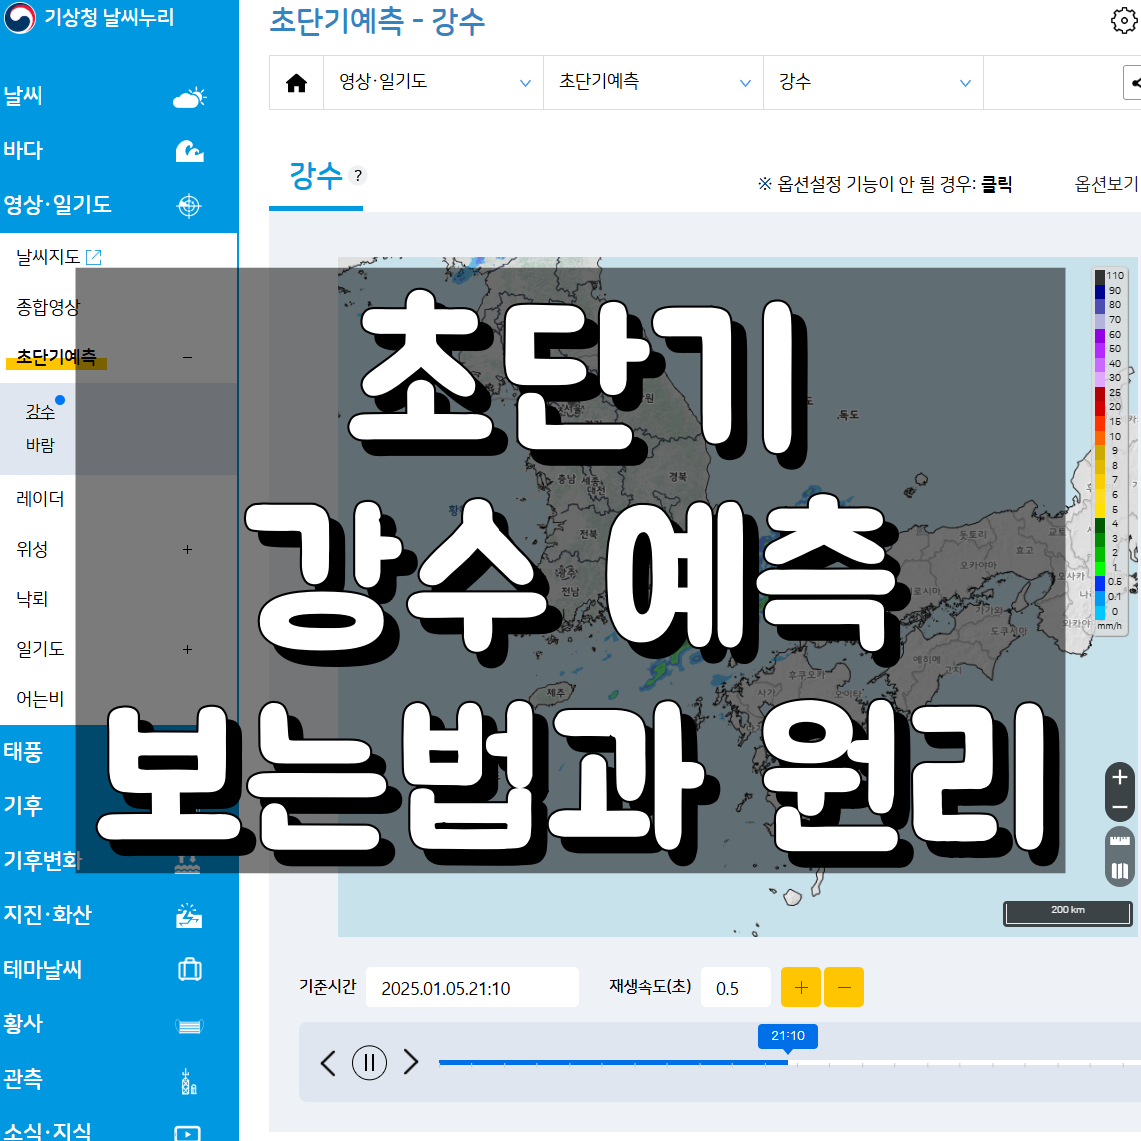Screen dimensions: 1141x1141
Task: Click the 테마날씨 suitcase icon
Action: (x=189, y=969)
